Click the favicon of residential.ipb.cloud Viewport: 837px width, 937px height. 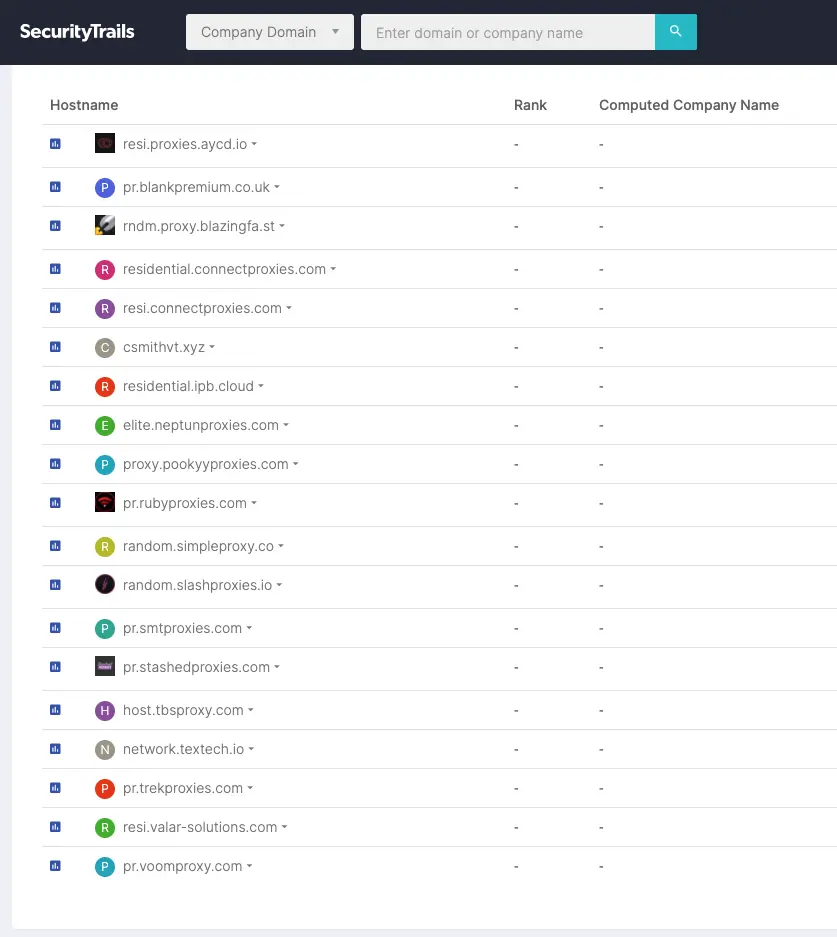(104, 386)
